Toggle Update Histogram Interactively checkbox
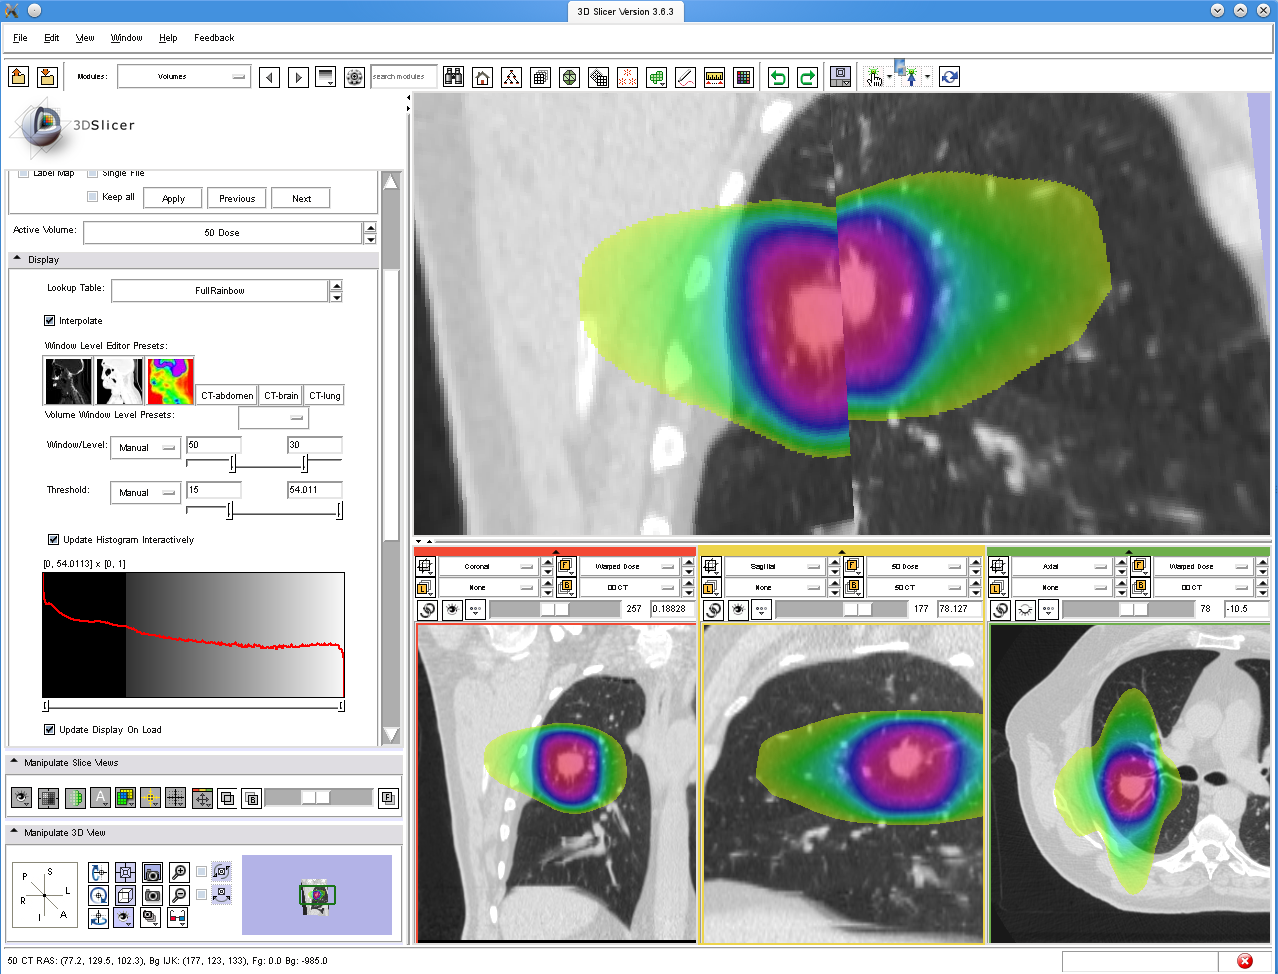Screen dimensions: 1278x974 click(54, 540)
